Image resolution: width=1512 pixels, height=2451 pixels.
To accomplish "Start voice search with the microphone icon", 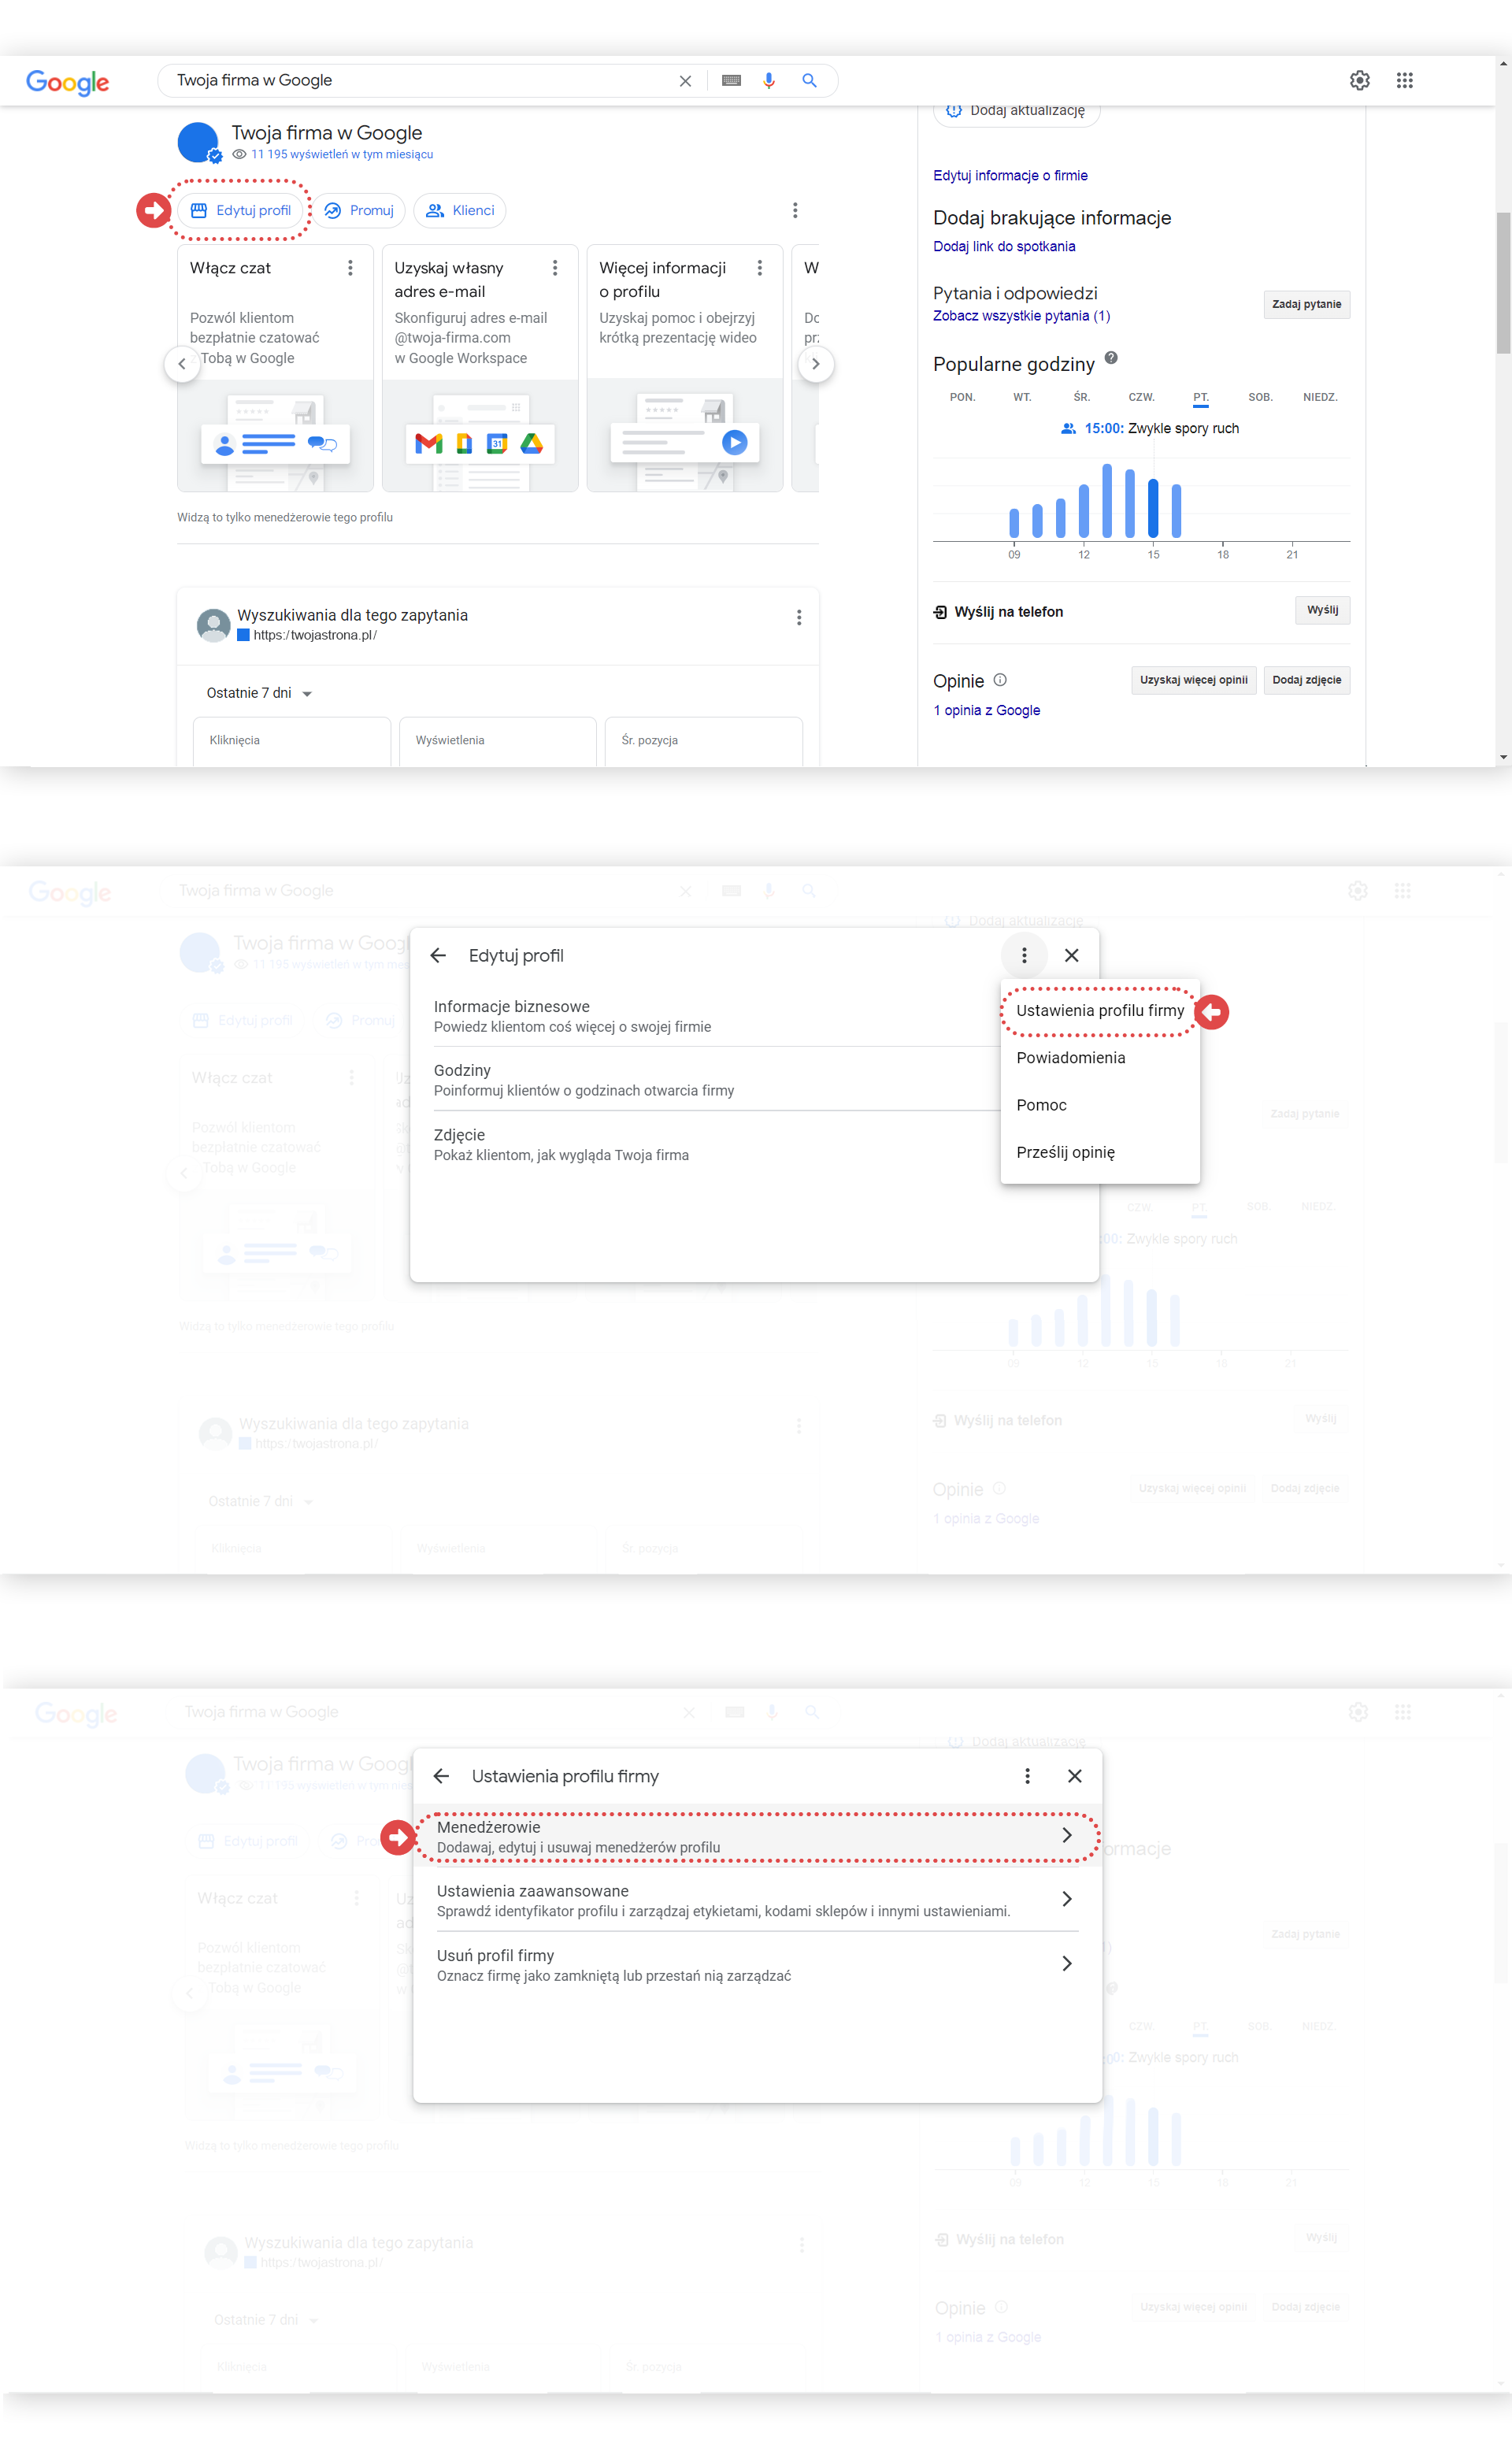I will [769, 81].
